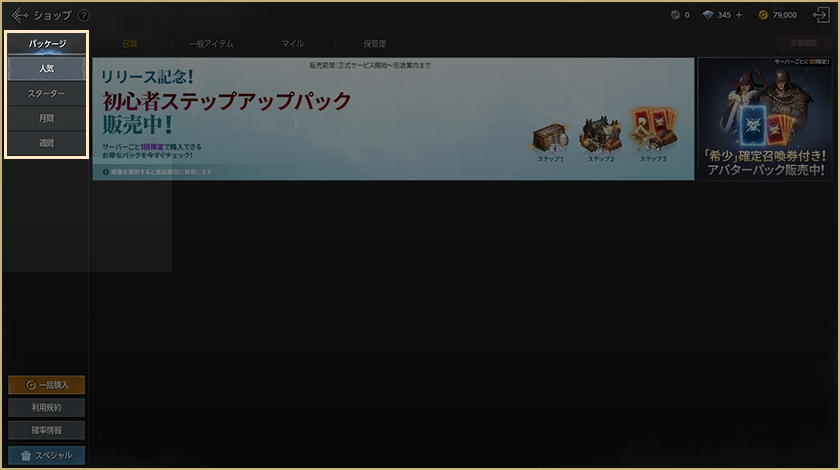Open the 確率情報 probability info button
Screen dimensions: 840x470
pyautogui.click(x=46, y=431)
